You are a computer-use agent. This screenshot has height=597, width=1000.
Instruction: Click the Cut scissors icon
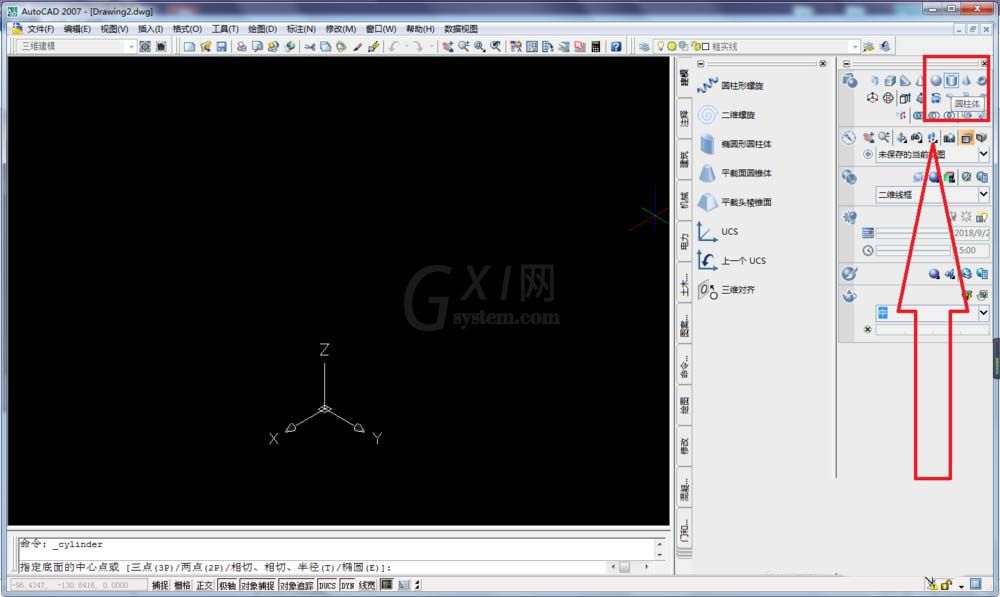[310, 47]
